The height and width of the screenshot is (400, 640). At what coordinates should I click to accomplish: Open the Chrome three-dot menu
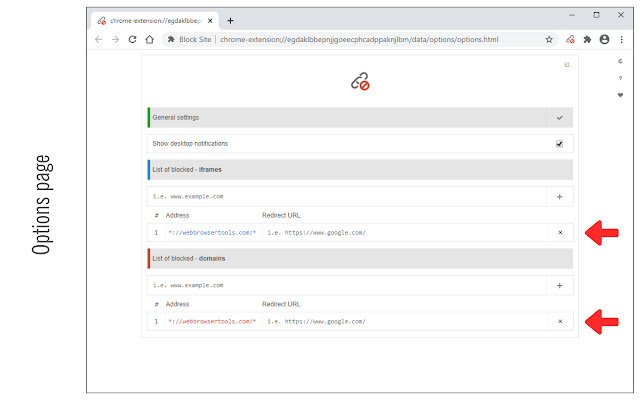point(622,40)
